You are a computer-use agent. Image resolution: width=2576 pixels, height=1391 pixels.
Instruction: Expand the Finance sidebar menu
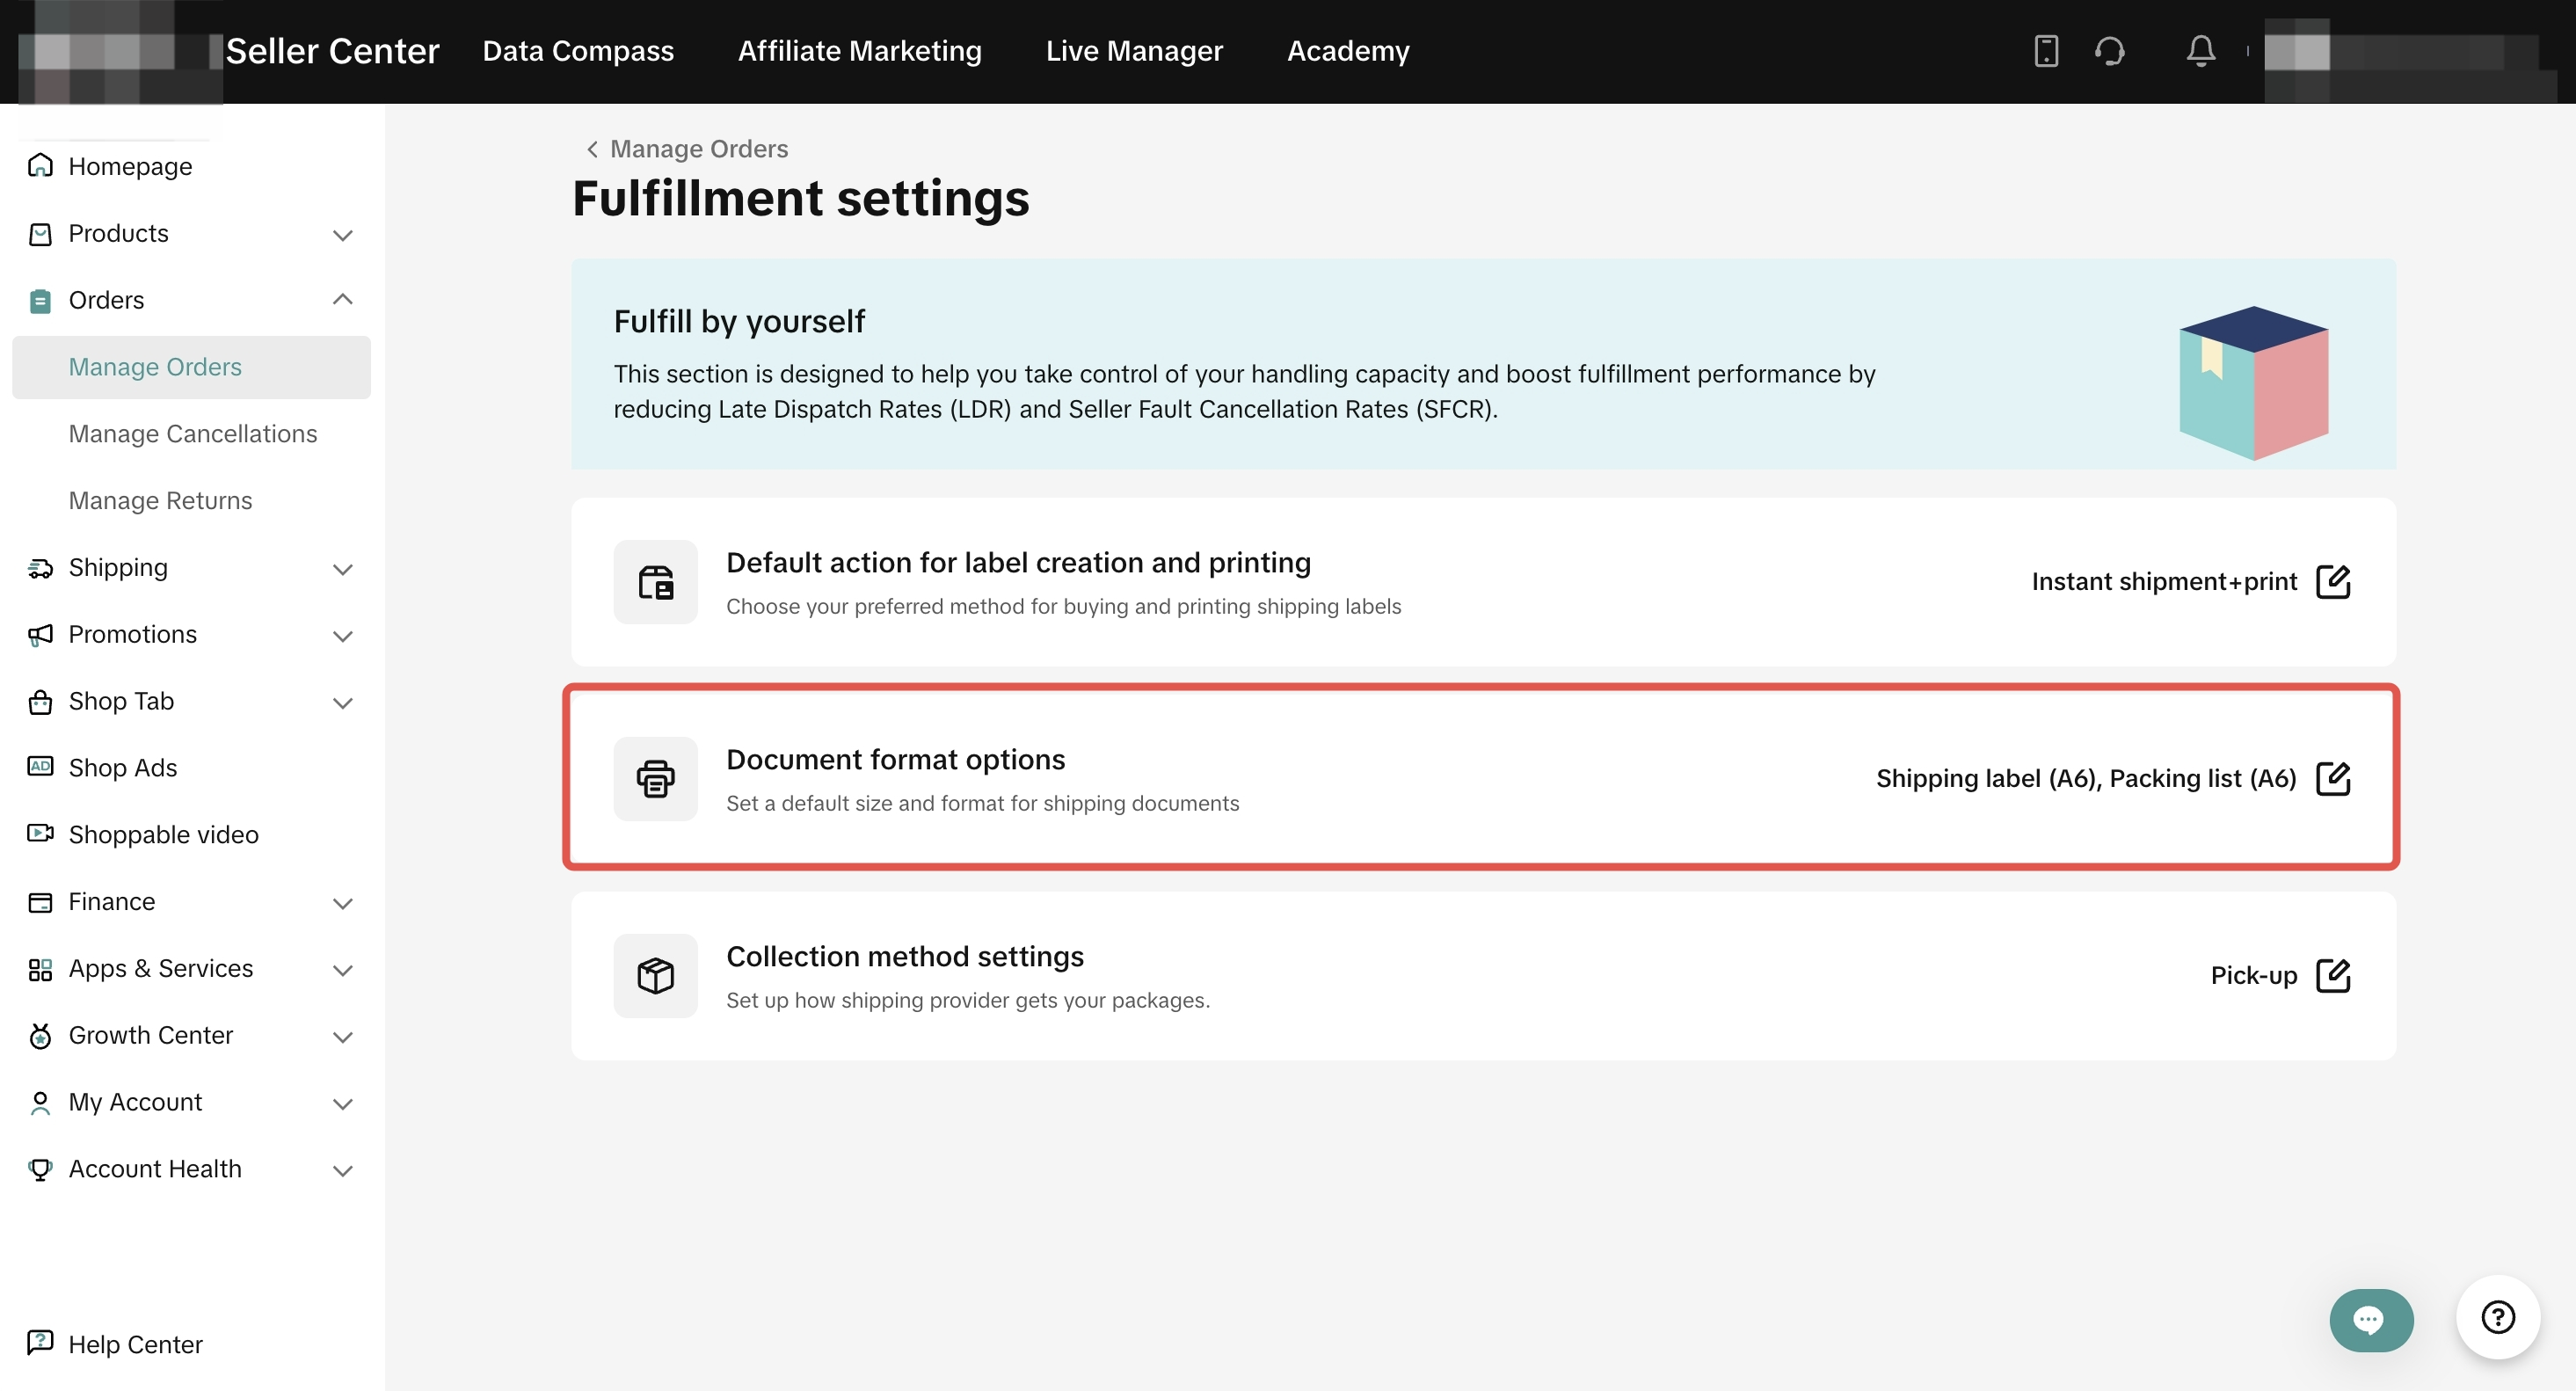(x=342, y=903)
